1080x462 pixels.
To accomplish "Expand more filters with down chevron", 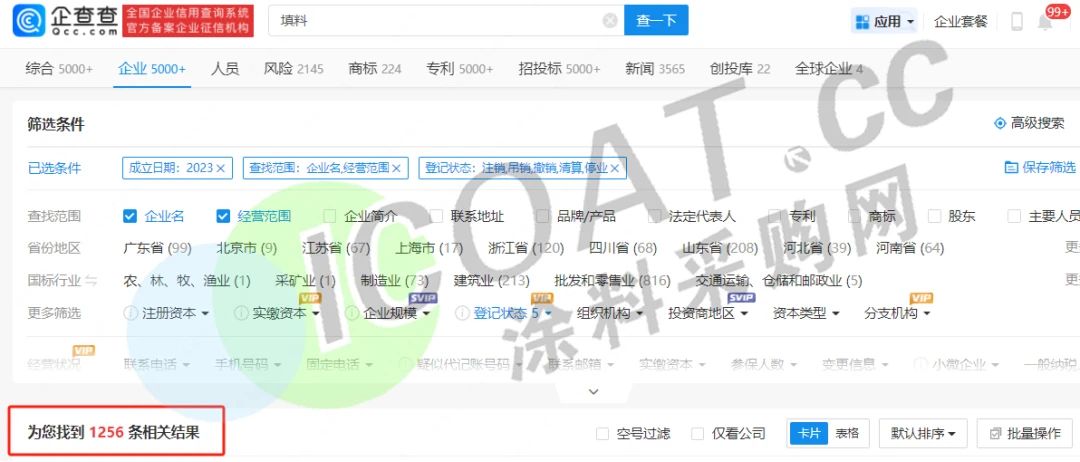I will coord(593,391).
